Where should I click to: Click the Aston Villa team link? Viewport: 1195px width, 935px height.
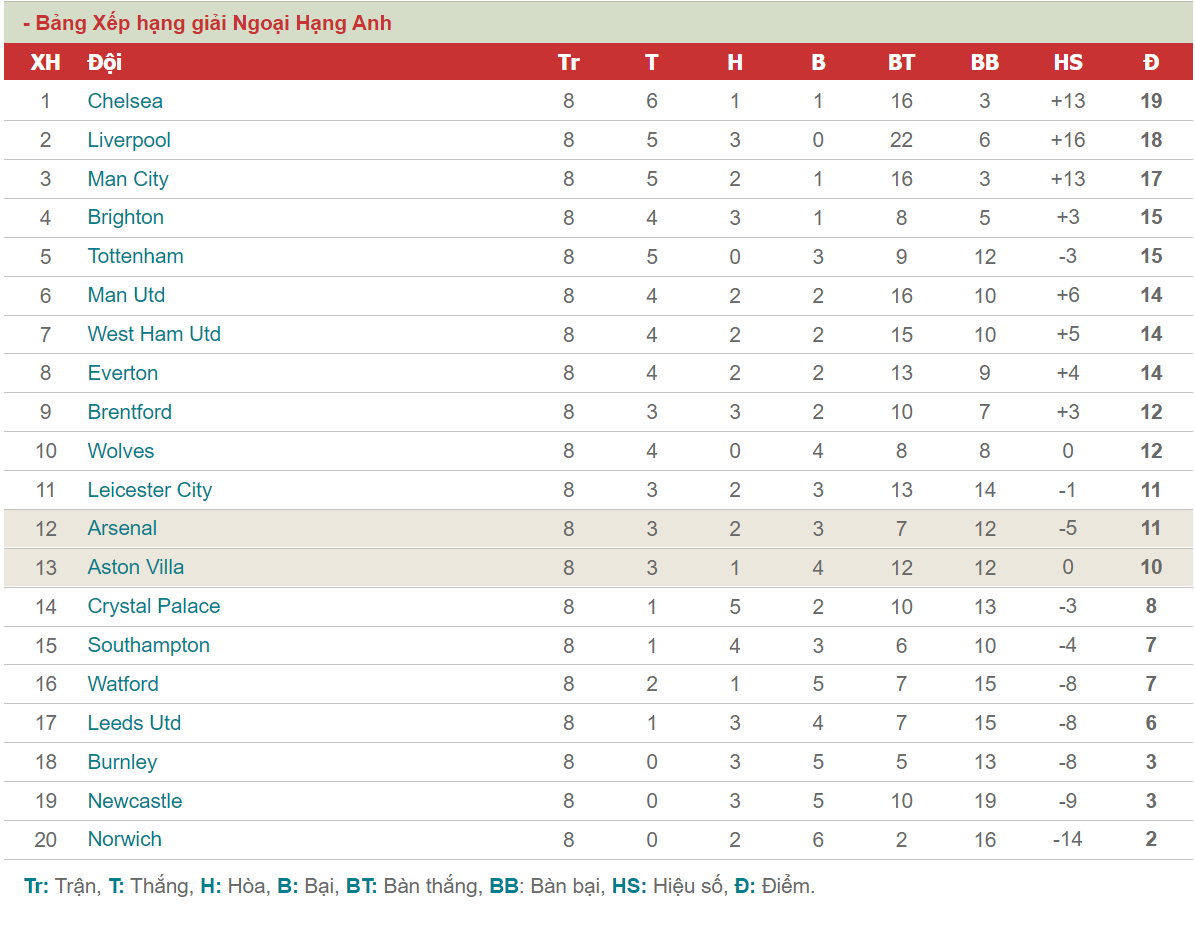tap(136, 567)
